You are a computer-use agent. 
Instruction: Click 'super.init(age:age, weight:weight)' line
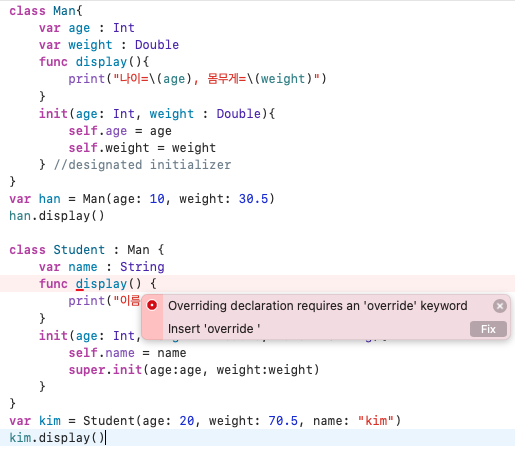[x=194, y=370]
